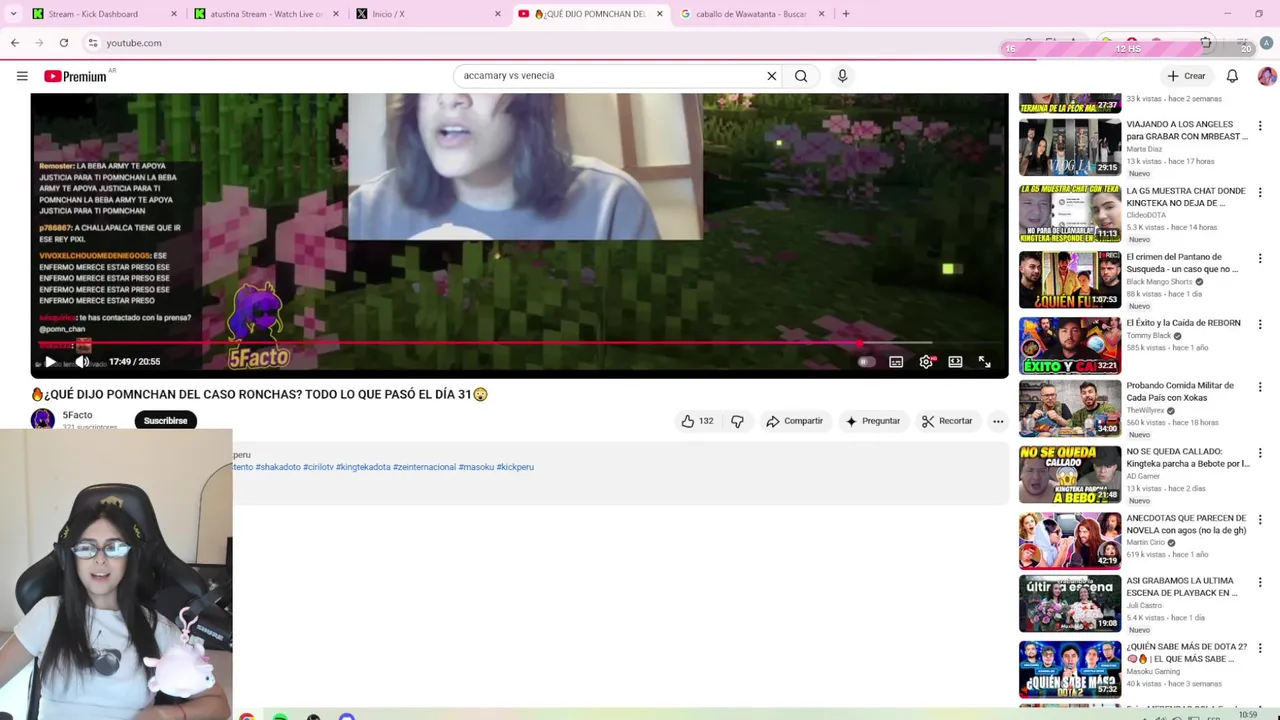Open El Éxito y la Caída de REBORN thumbnail
The height and width of the screenshot is (720, 1280).
click(1070, 346)
